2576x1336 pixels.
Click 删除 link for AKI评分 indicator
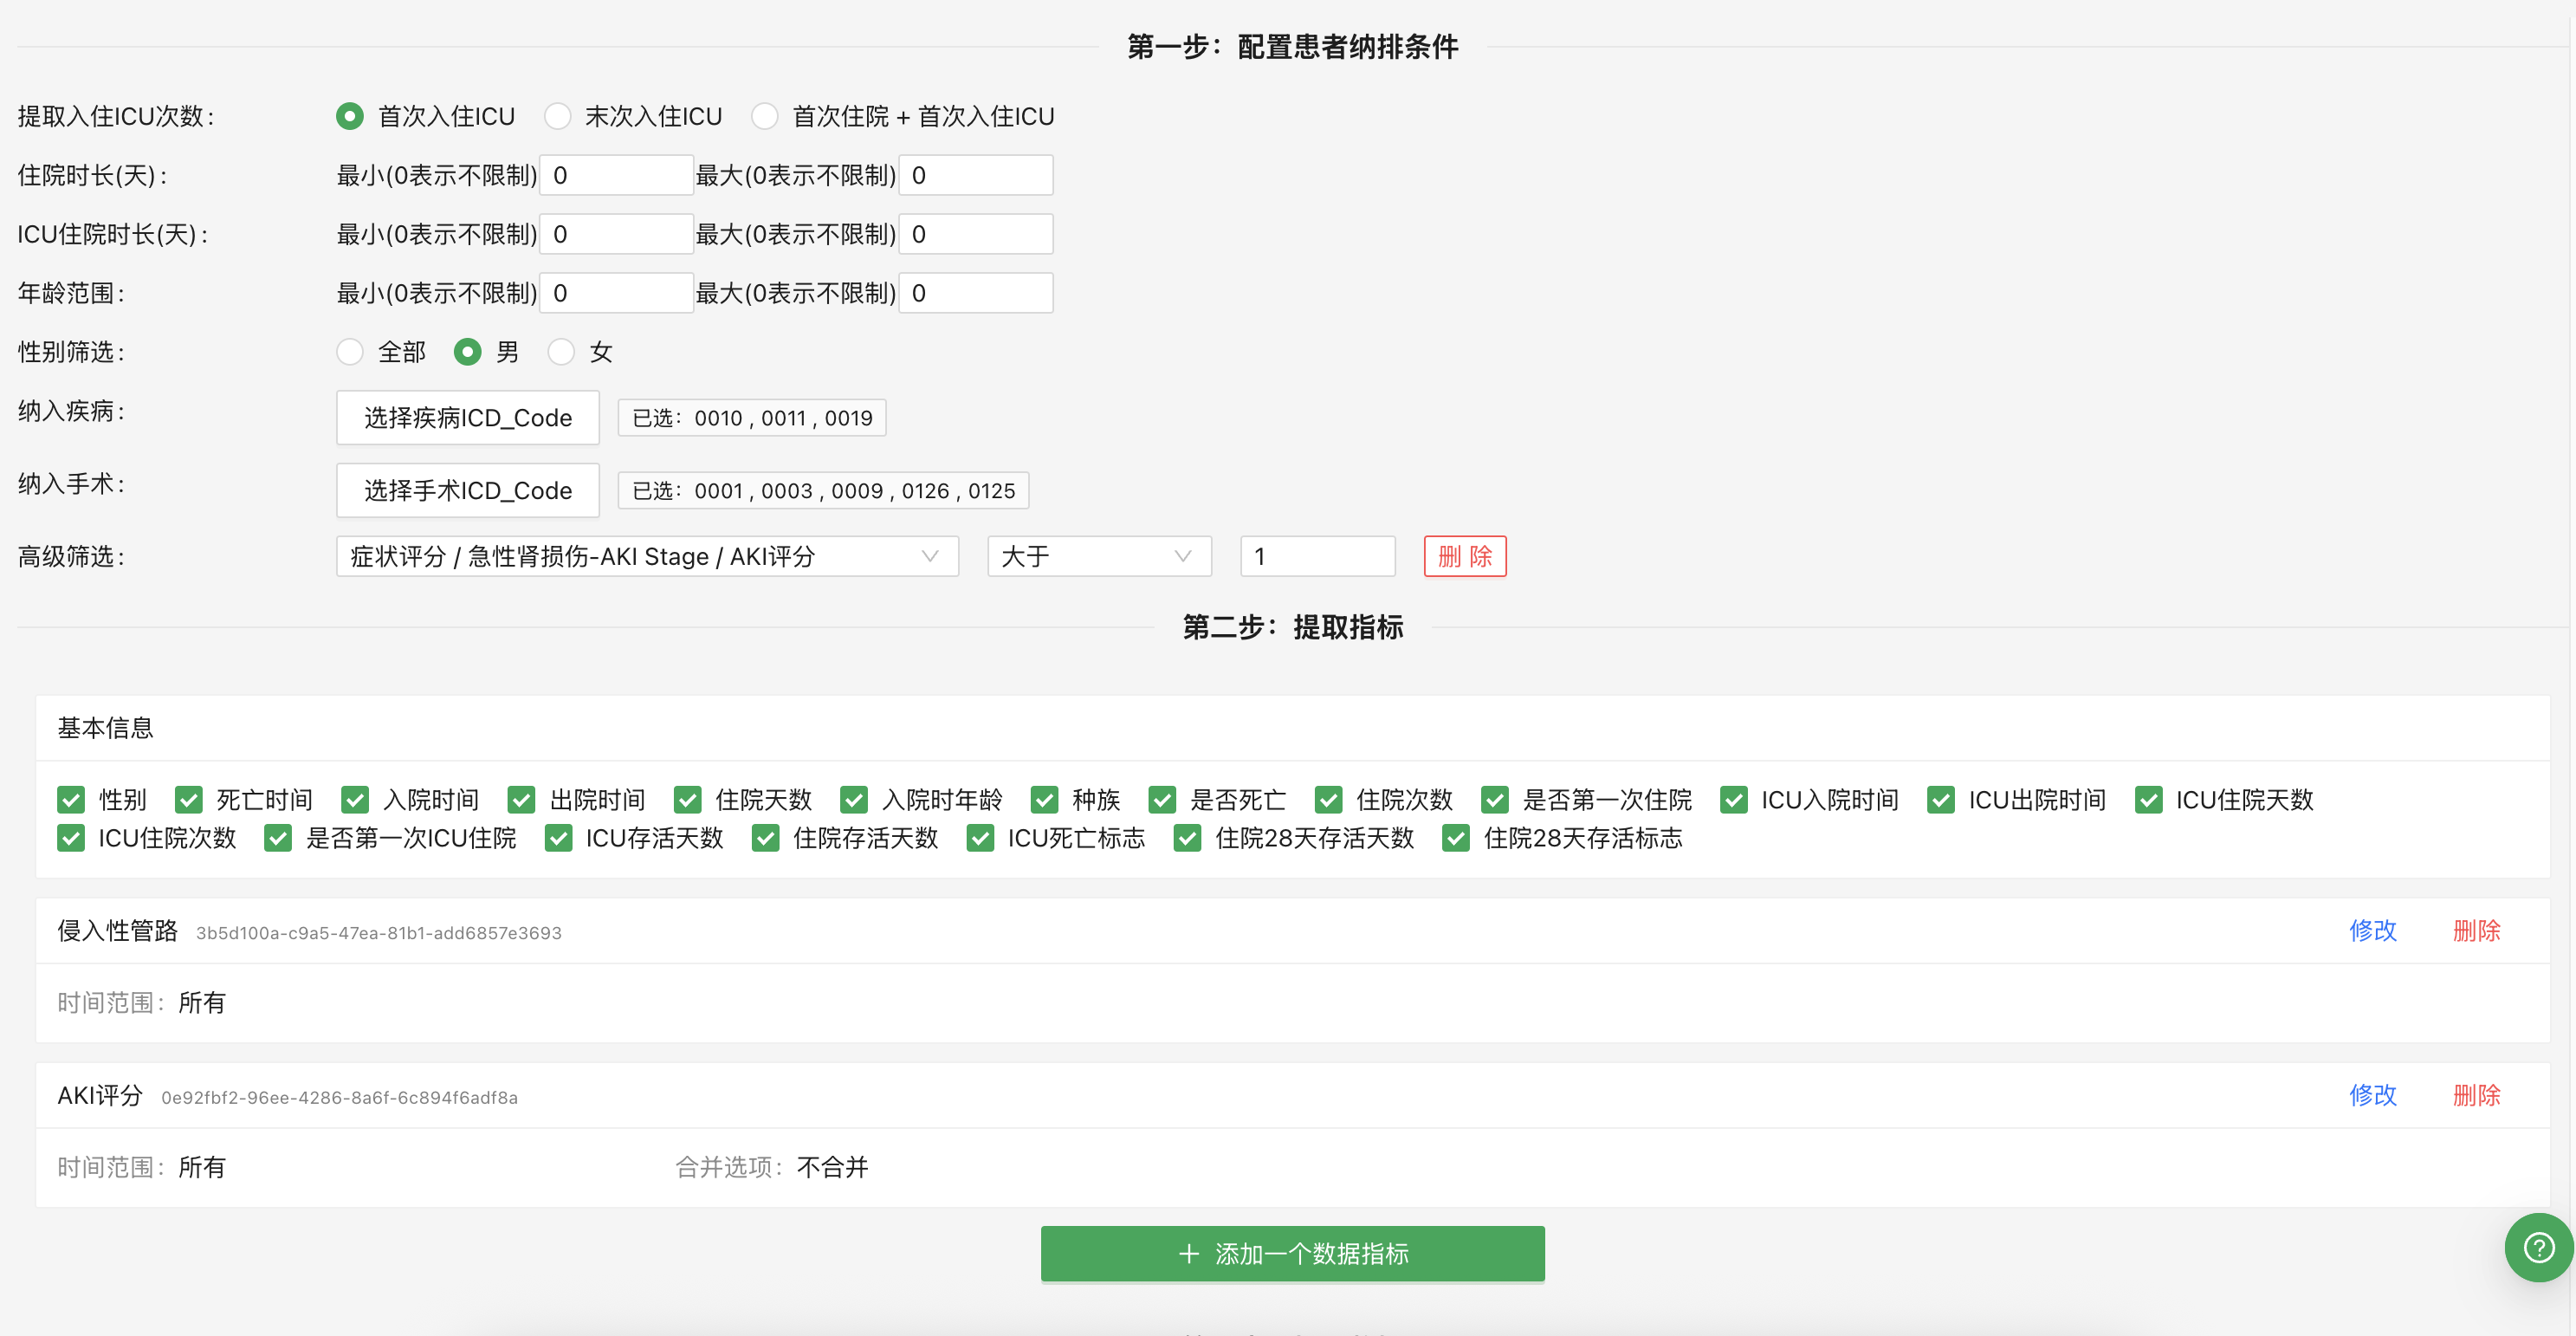[x=2476, y=1095]
